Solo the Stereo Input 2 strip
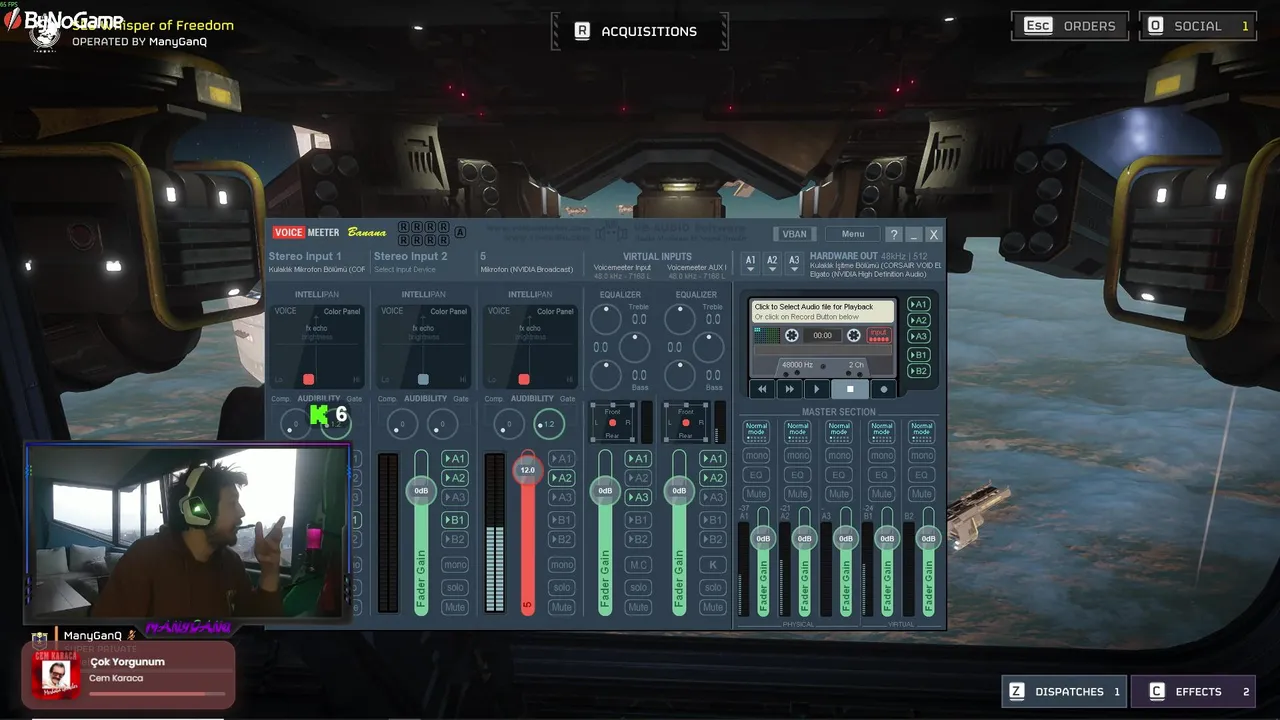 coord(455,587)
